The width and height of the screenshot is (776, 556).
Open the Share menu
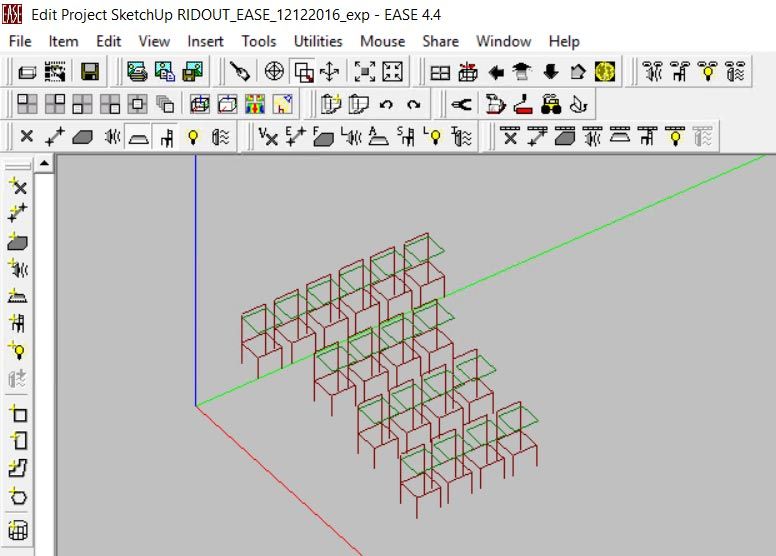pos(440,41)
